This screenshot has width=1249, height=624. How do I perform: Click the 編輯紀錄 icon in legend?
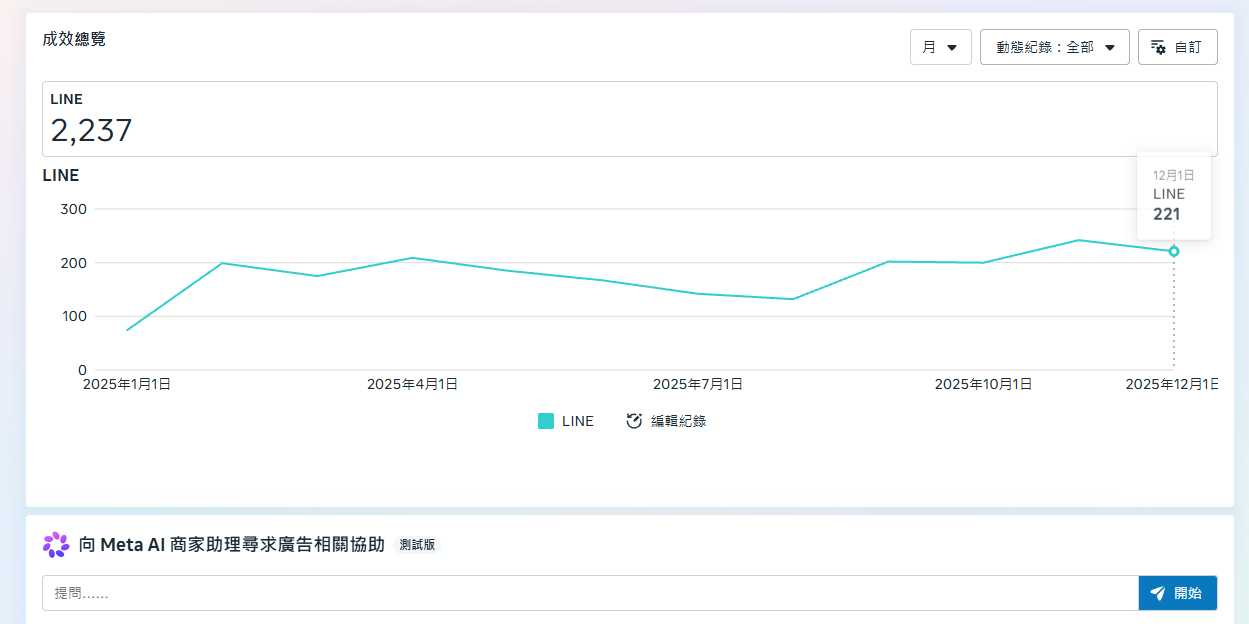[634, 421]
